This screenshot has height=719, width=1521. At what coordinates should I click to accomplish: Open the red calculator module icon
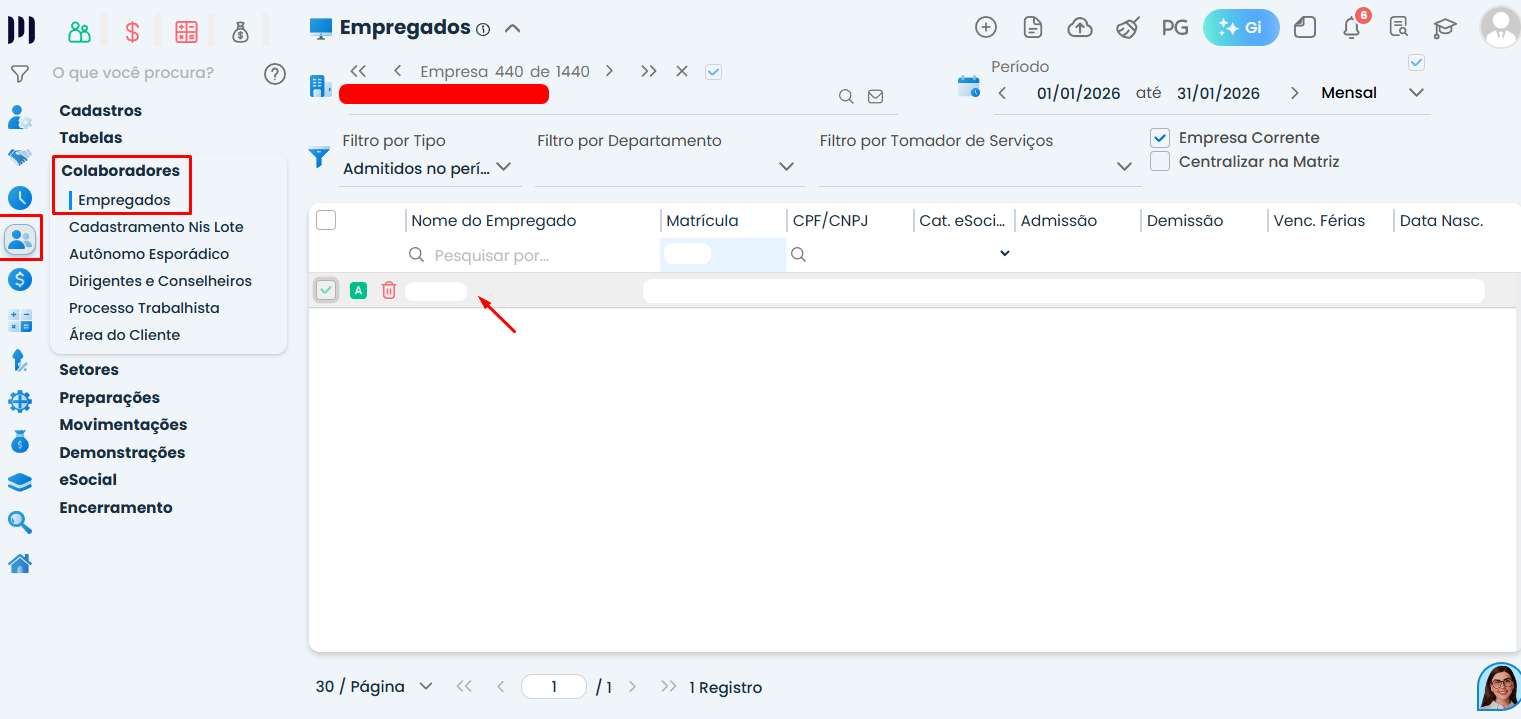pos(186,32)
